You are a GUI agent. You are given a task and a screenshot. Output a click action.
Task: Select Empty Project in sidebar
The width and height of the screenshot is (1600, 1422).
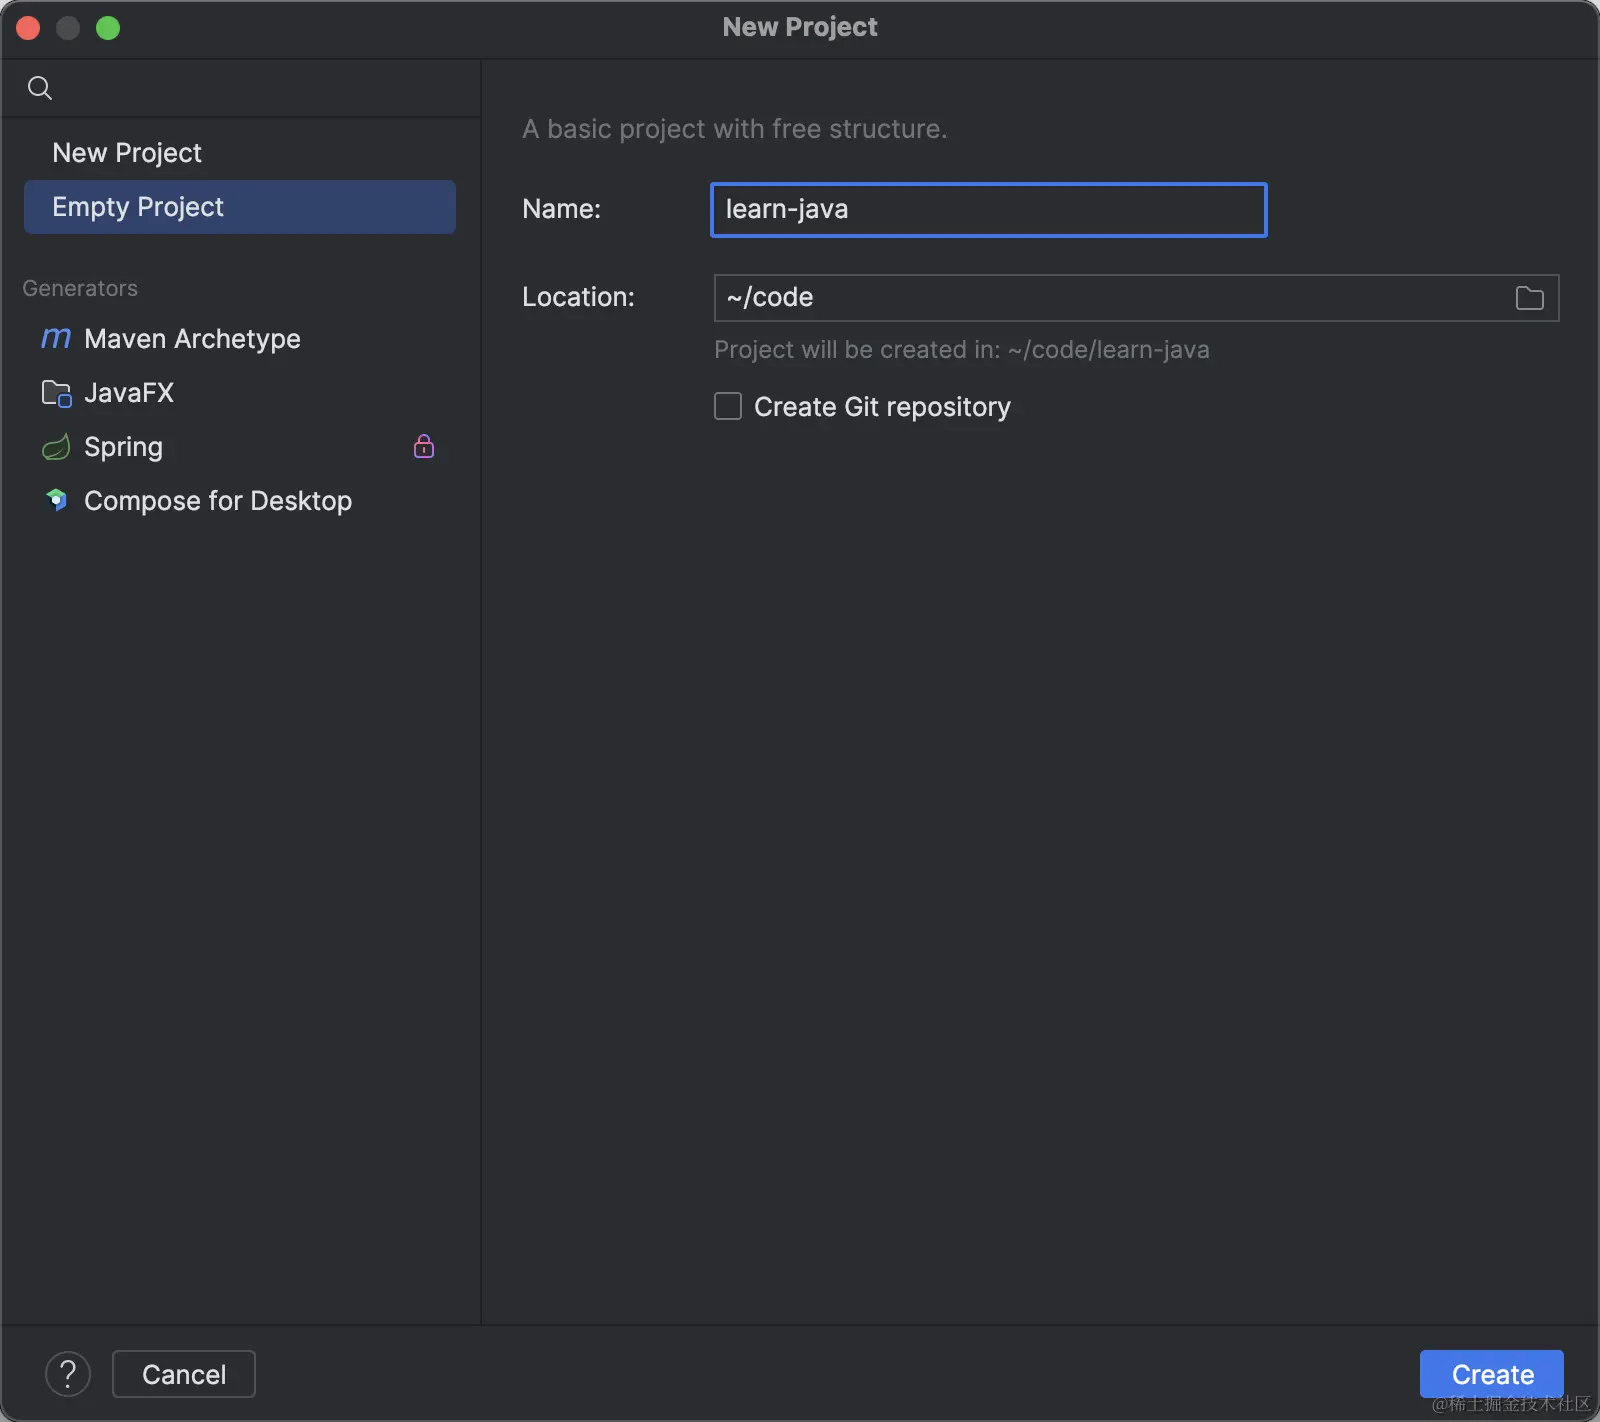tap(240, 207)
